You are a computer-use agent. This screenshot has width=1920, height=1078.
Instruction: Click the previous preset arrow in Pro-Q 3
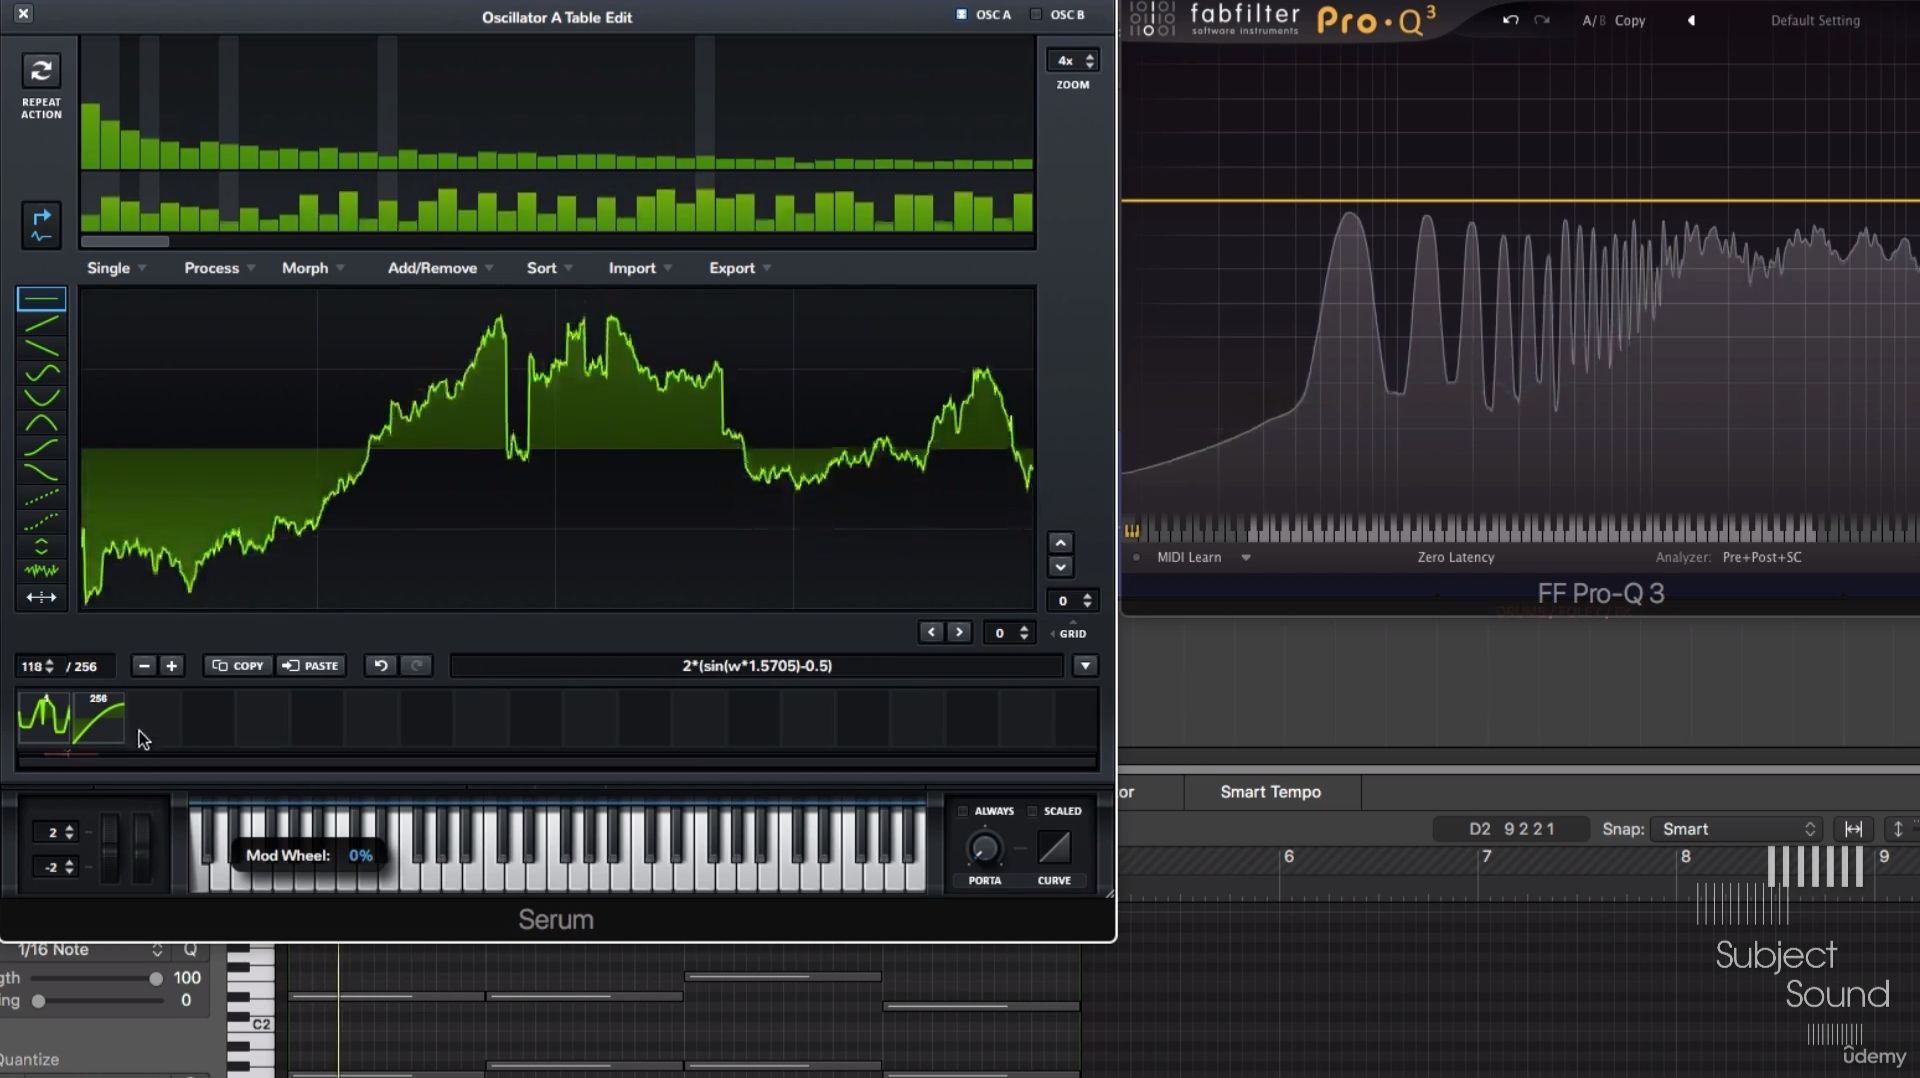click(x=1691, y=20)
